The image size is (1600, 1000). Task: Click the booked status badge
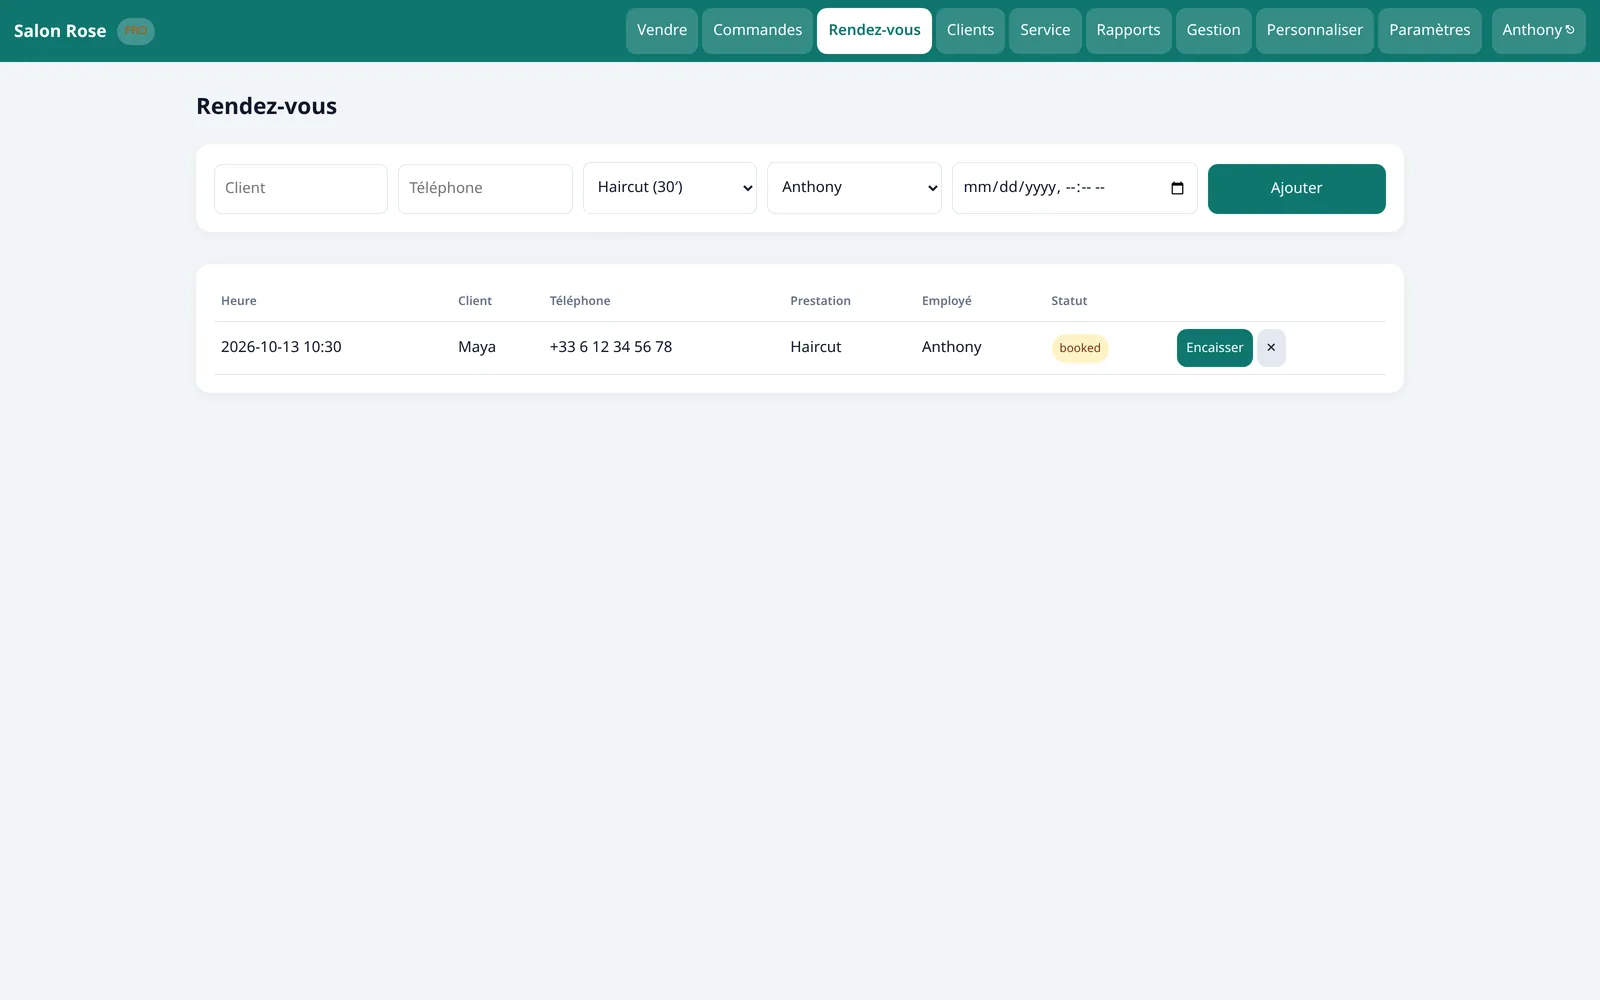pos(1080,348)
